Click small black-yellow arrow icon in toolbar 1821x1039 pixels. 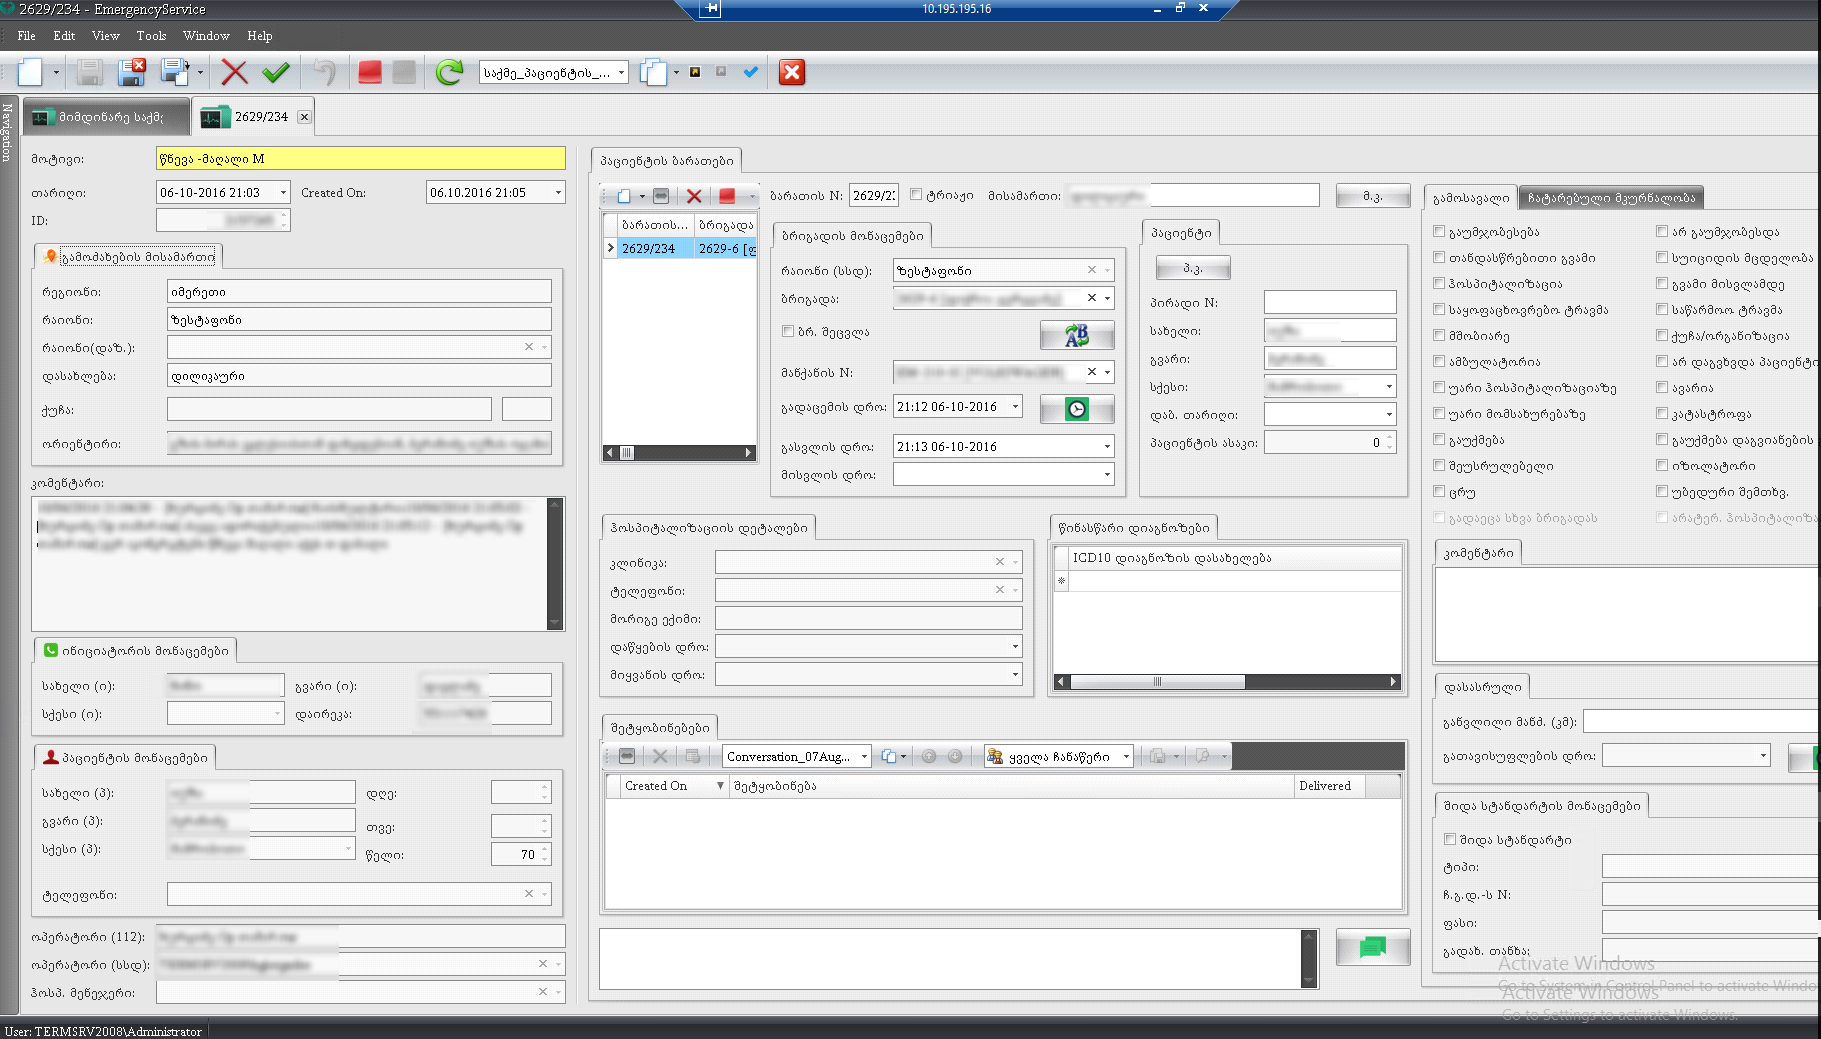click(x=695, y=72)
